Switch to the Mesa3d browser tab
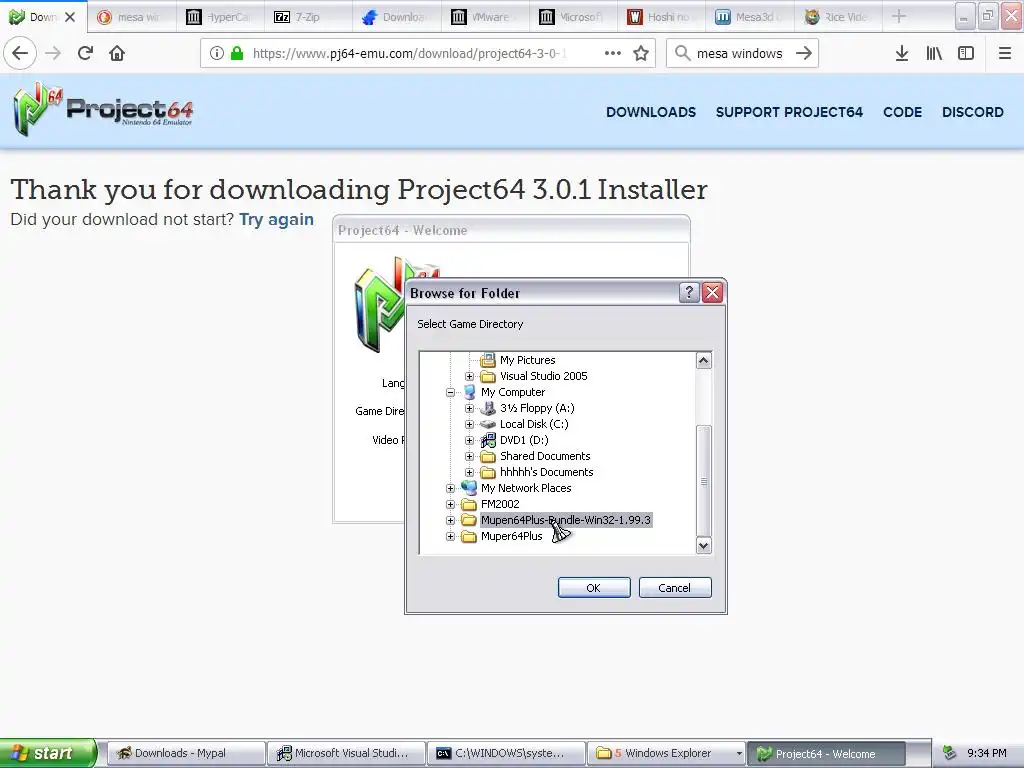Screen dimensions: 1024x768 click(x=749, y=17)
